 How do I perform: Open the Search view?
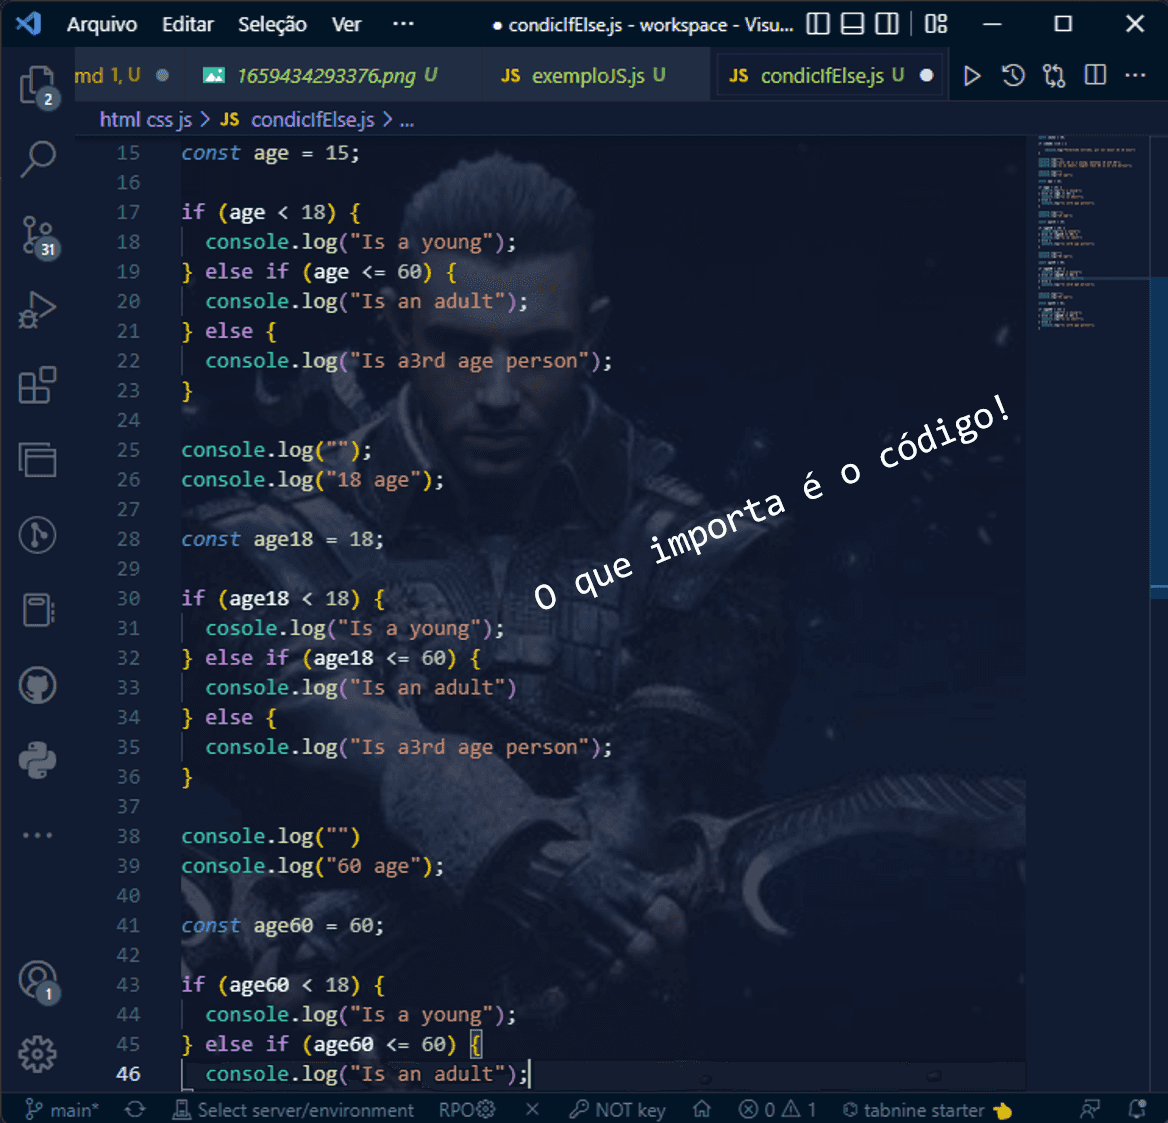click(38, 159)
